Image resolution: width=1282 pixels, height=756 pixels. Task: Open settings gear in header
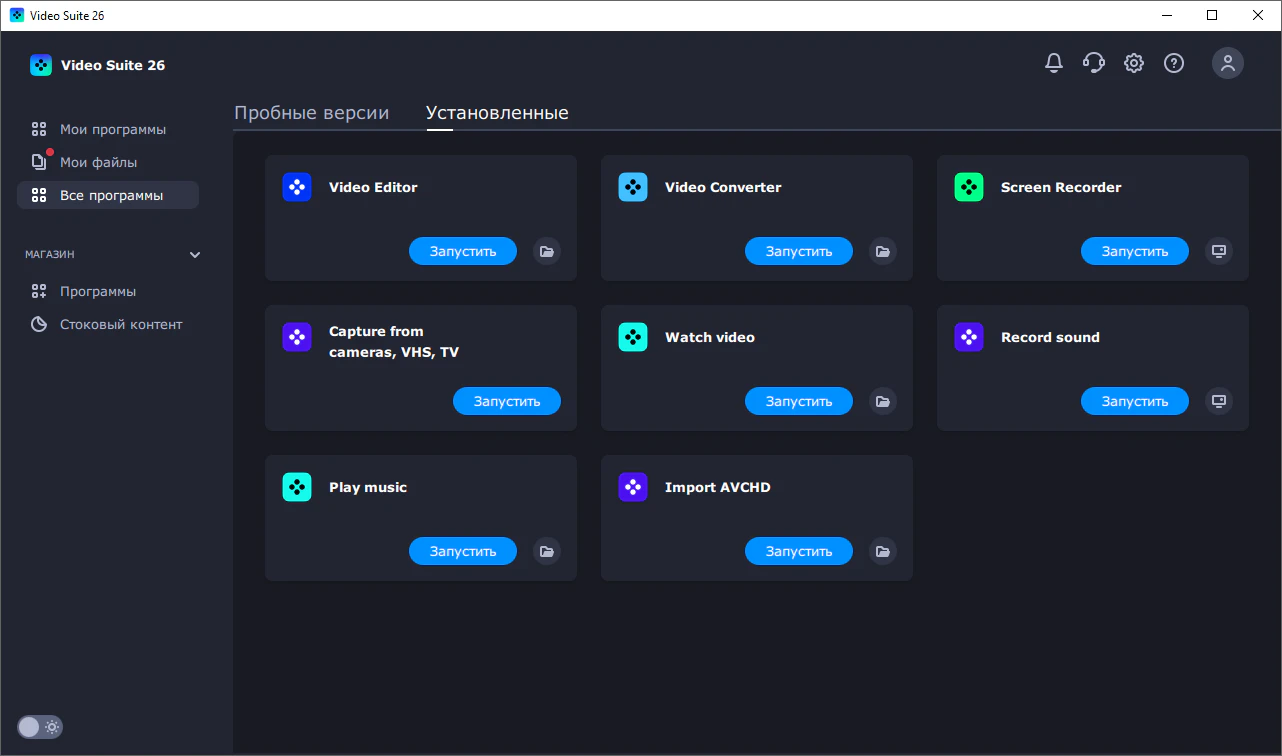(x=1134, y=63)
